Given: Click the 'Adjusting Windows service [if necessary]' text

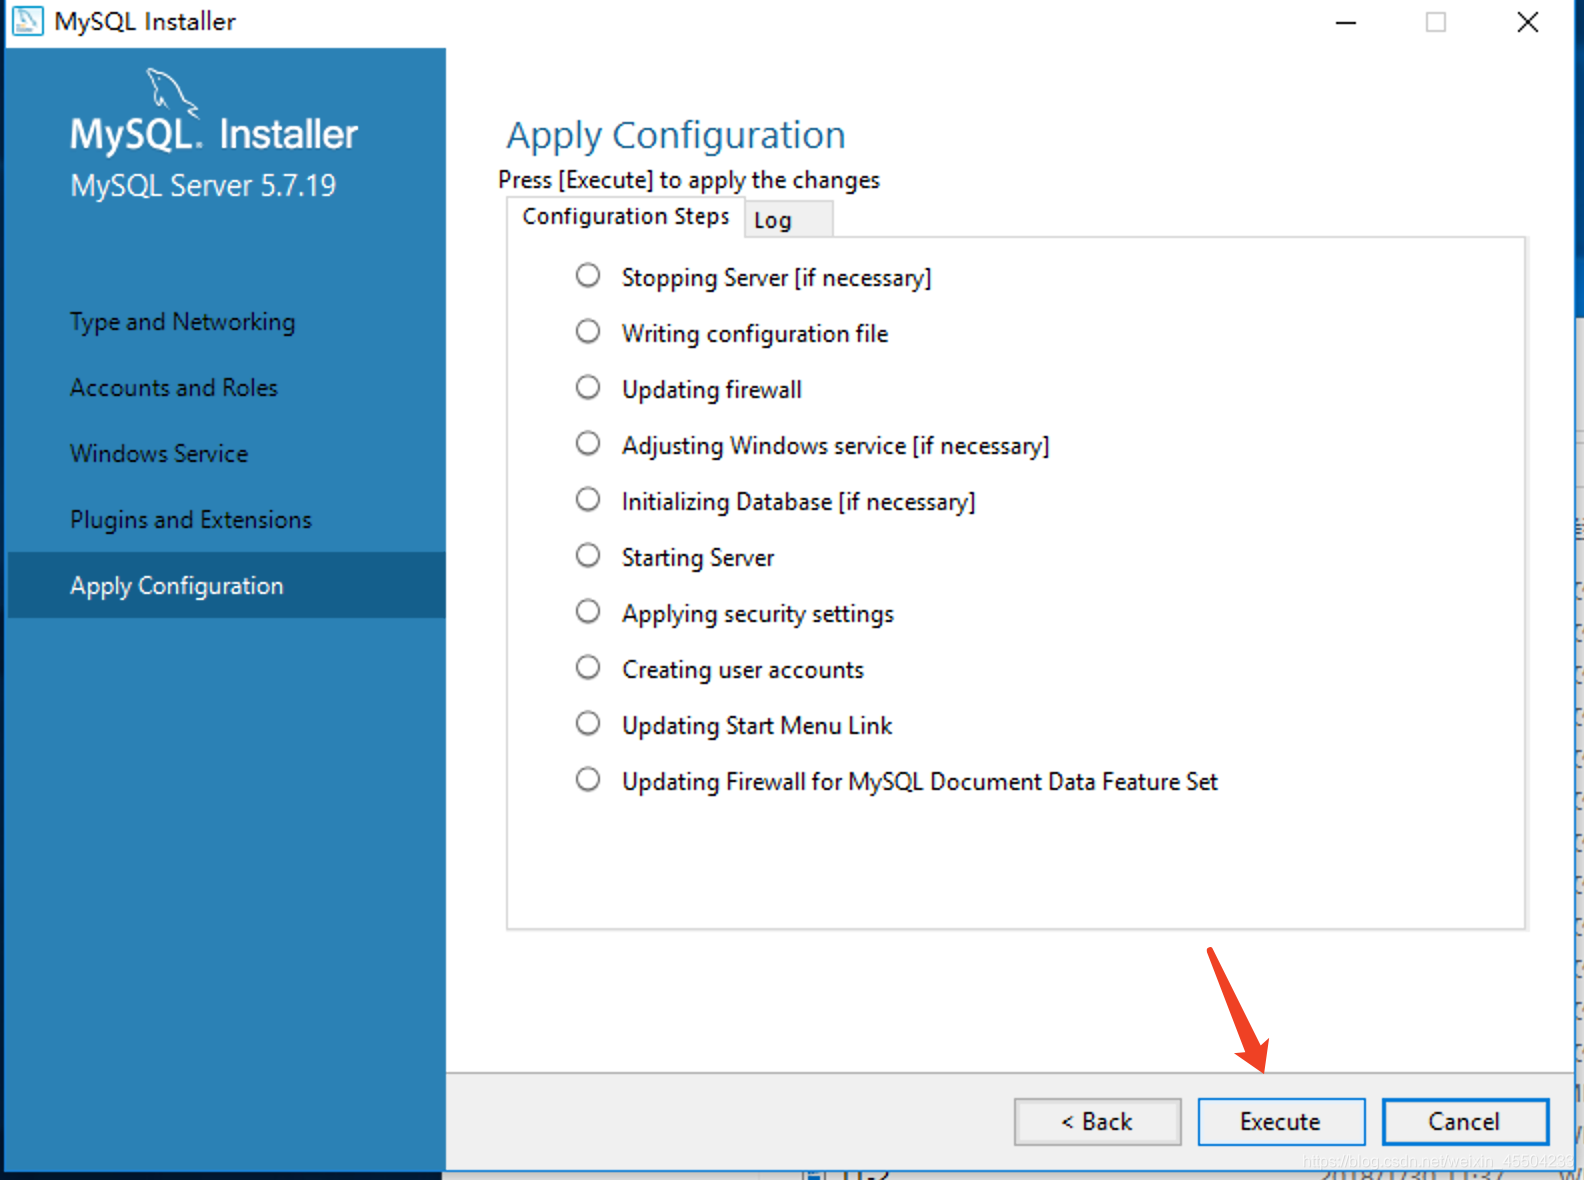Looking at the screenshot, I should 835,446.
